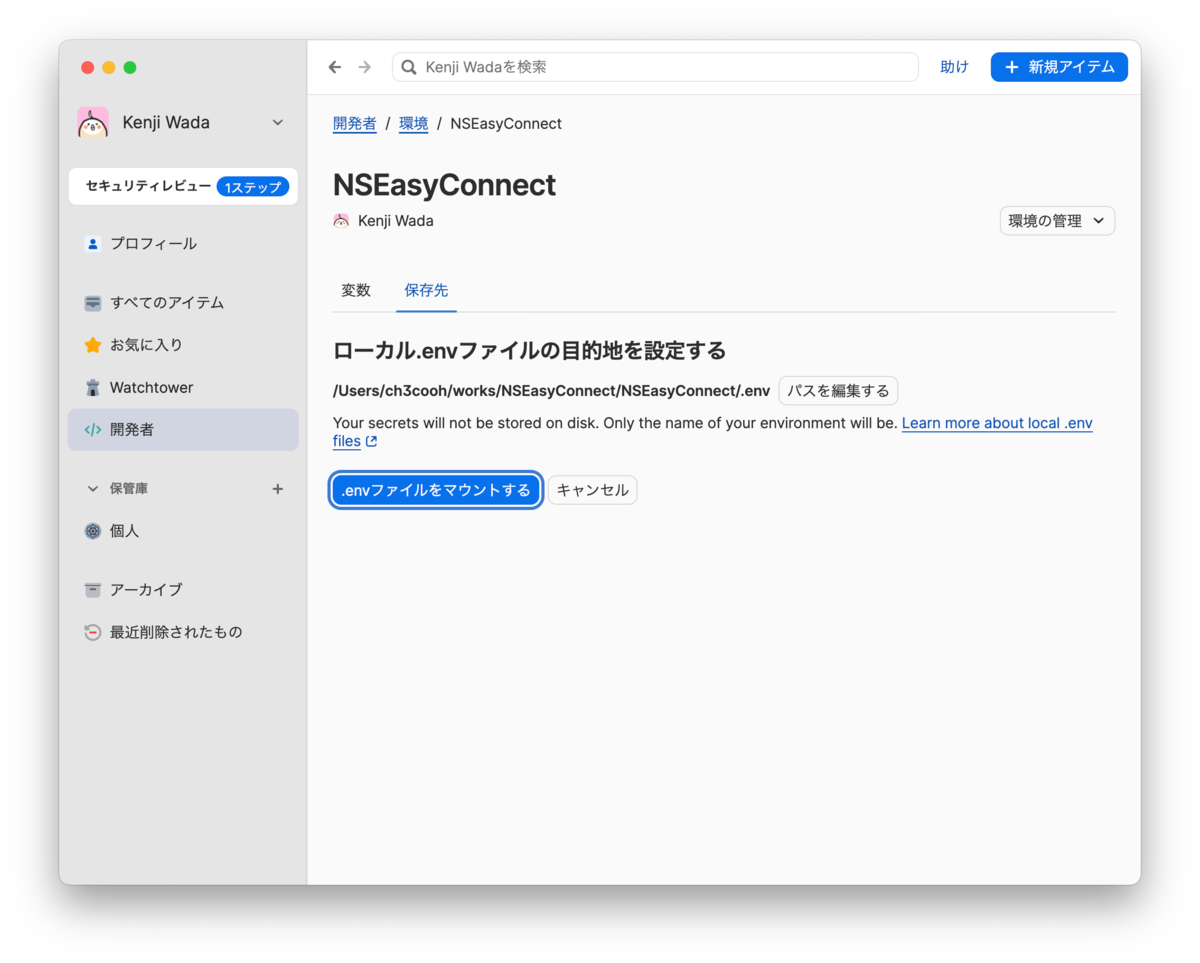Open アーカイブ in the sidebar
The width and height of the screenshot is (1200, 963).
[x=183, y=590]
